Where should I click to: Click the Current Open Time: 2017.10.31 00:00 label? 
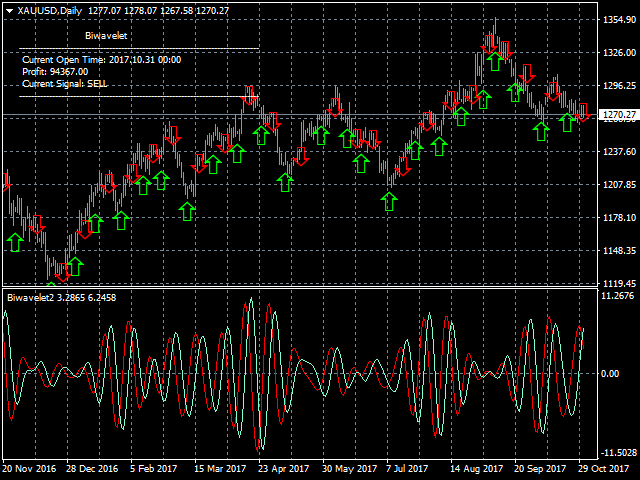(x=102, y=60)
